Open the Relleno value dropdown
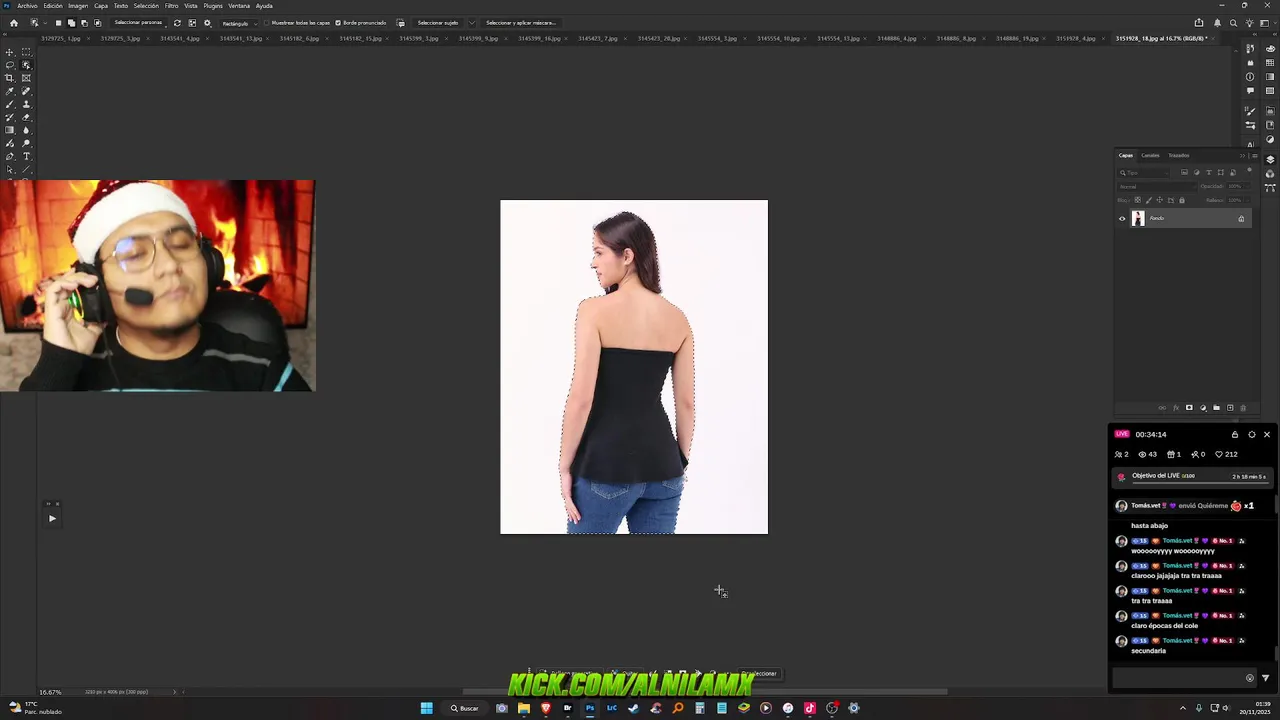 pyautogui.click(x=1247, y=200)
